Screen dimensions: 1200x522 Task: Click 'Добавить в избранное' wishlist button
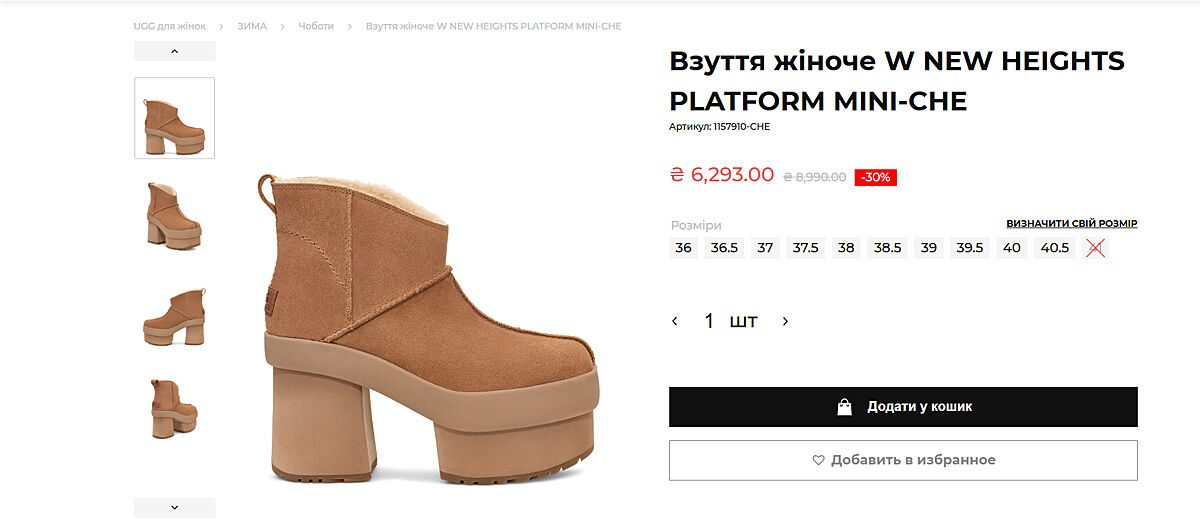(x=903, y=460)
